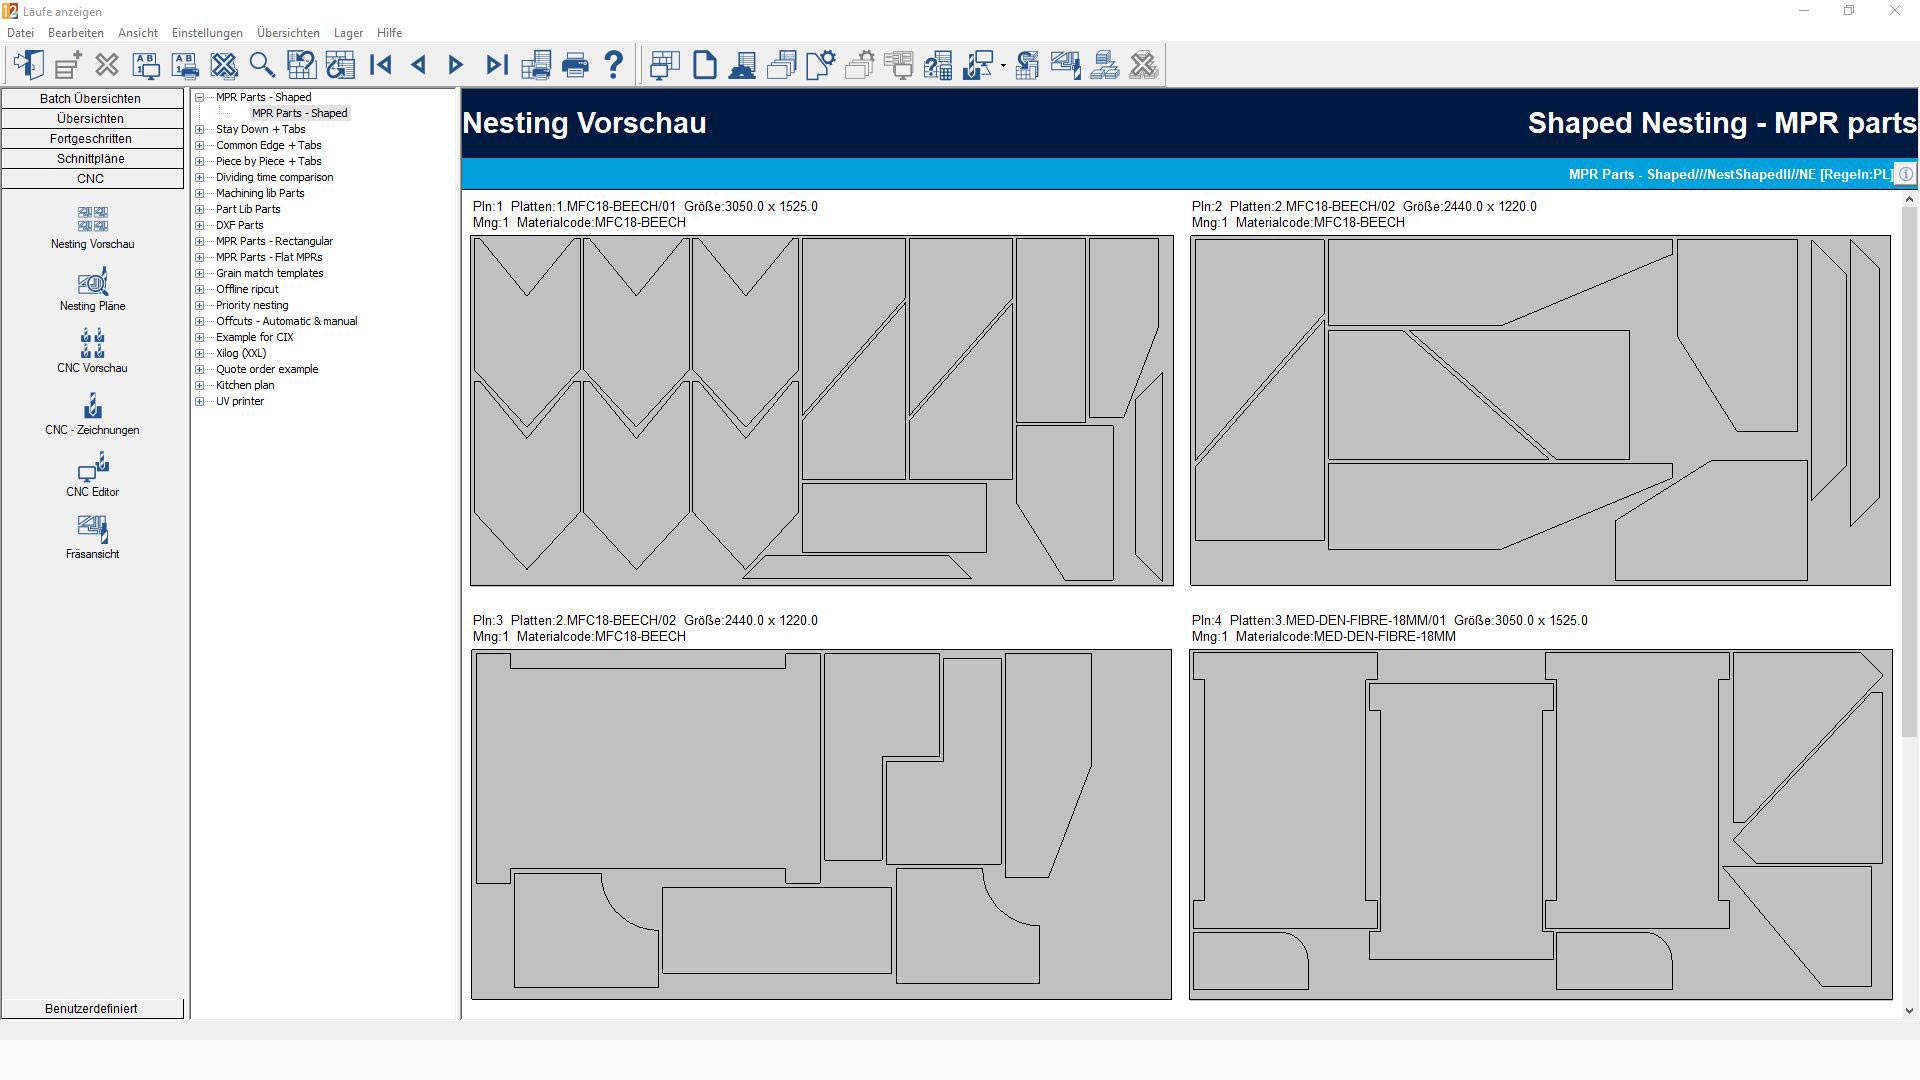Click the print icon in the toolbar

[575, 66]
